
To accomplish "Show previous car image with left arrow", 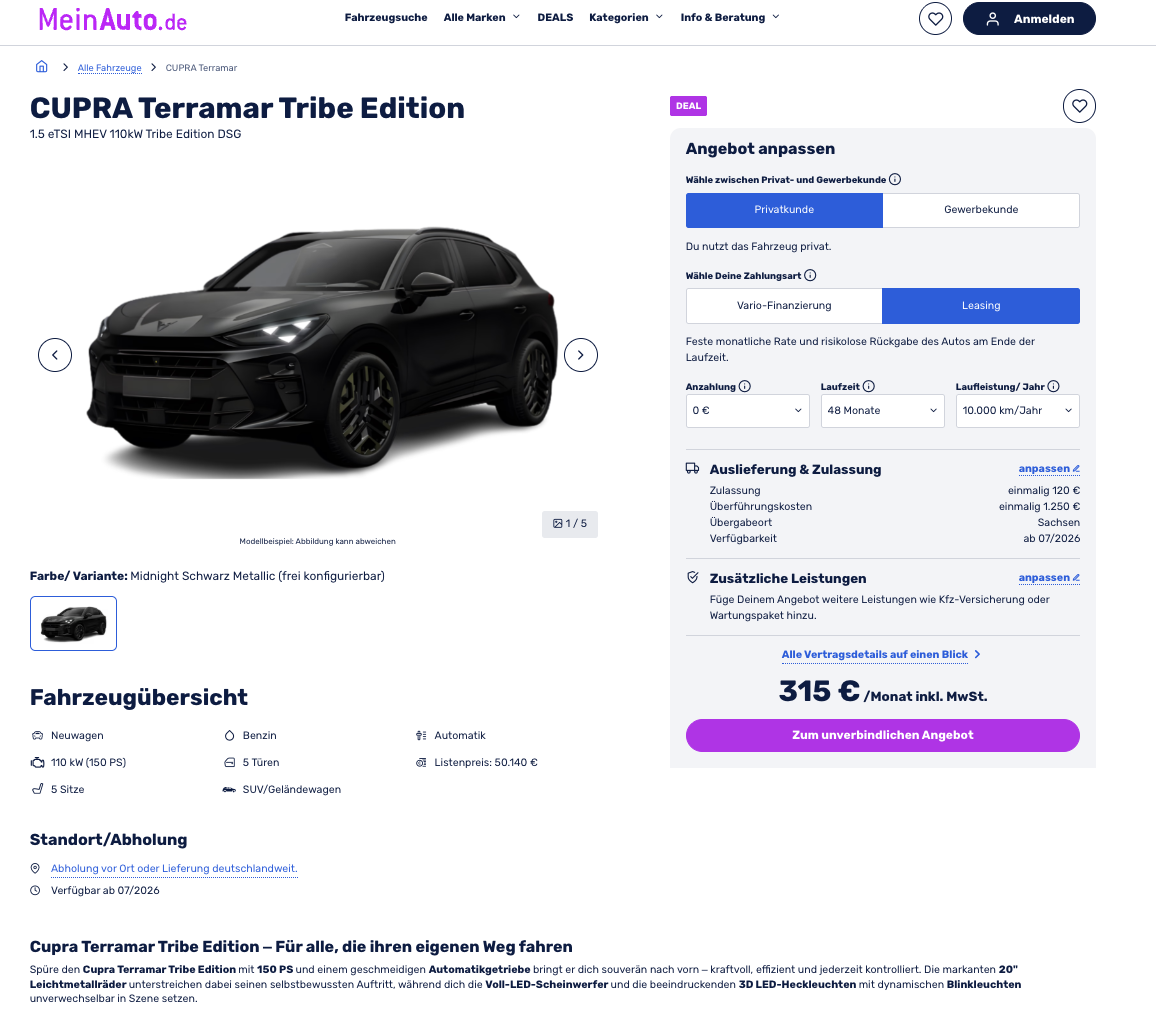I will [55, 355].
